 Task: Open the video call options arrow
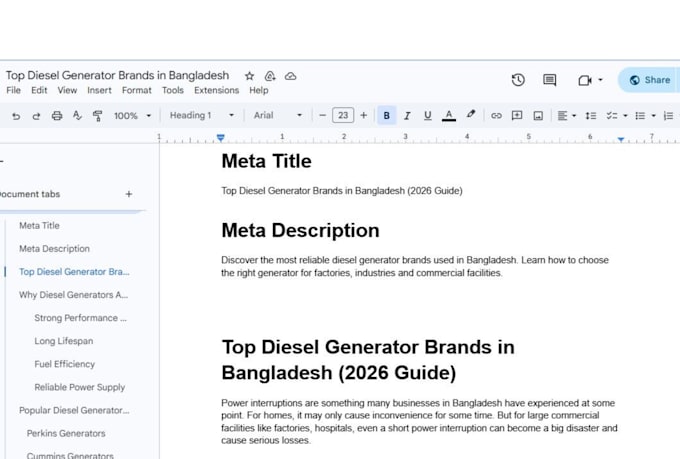point(601,80)
